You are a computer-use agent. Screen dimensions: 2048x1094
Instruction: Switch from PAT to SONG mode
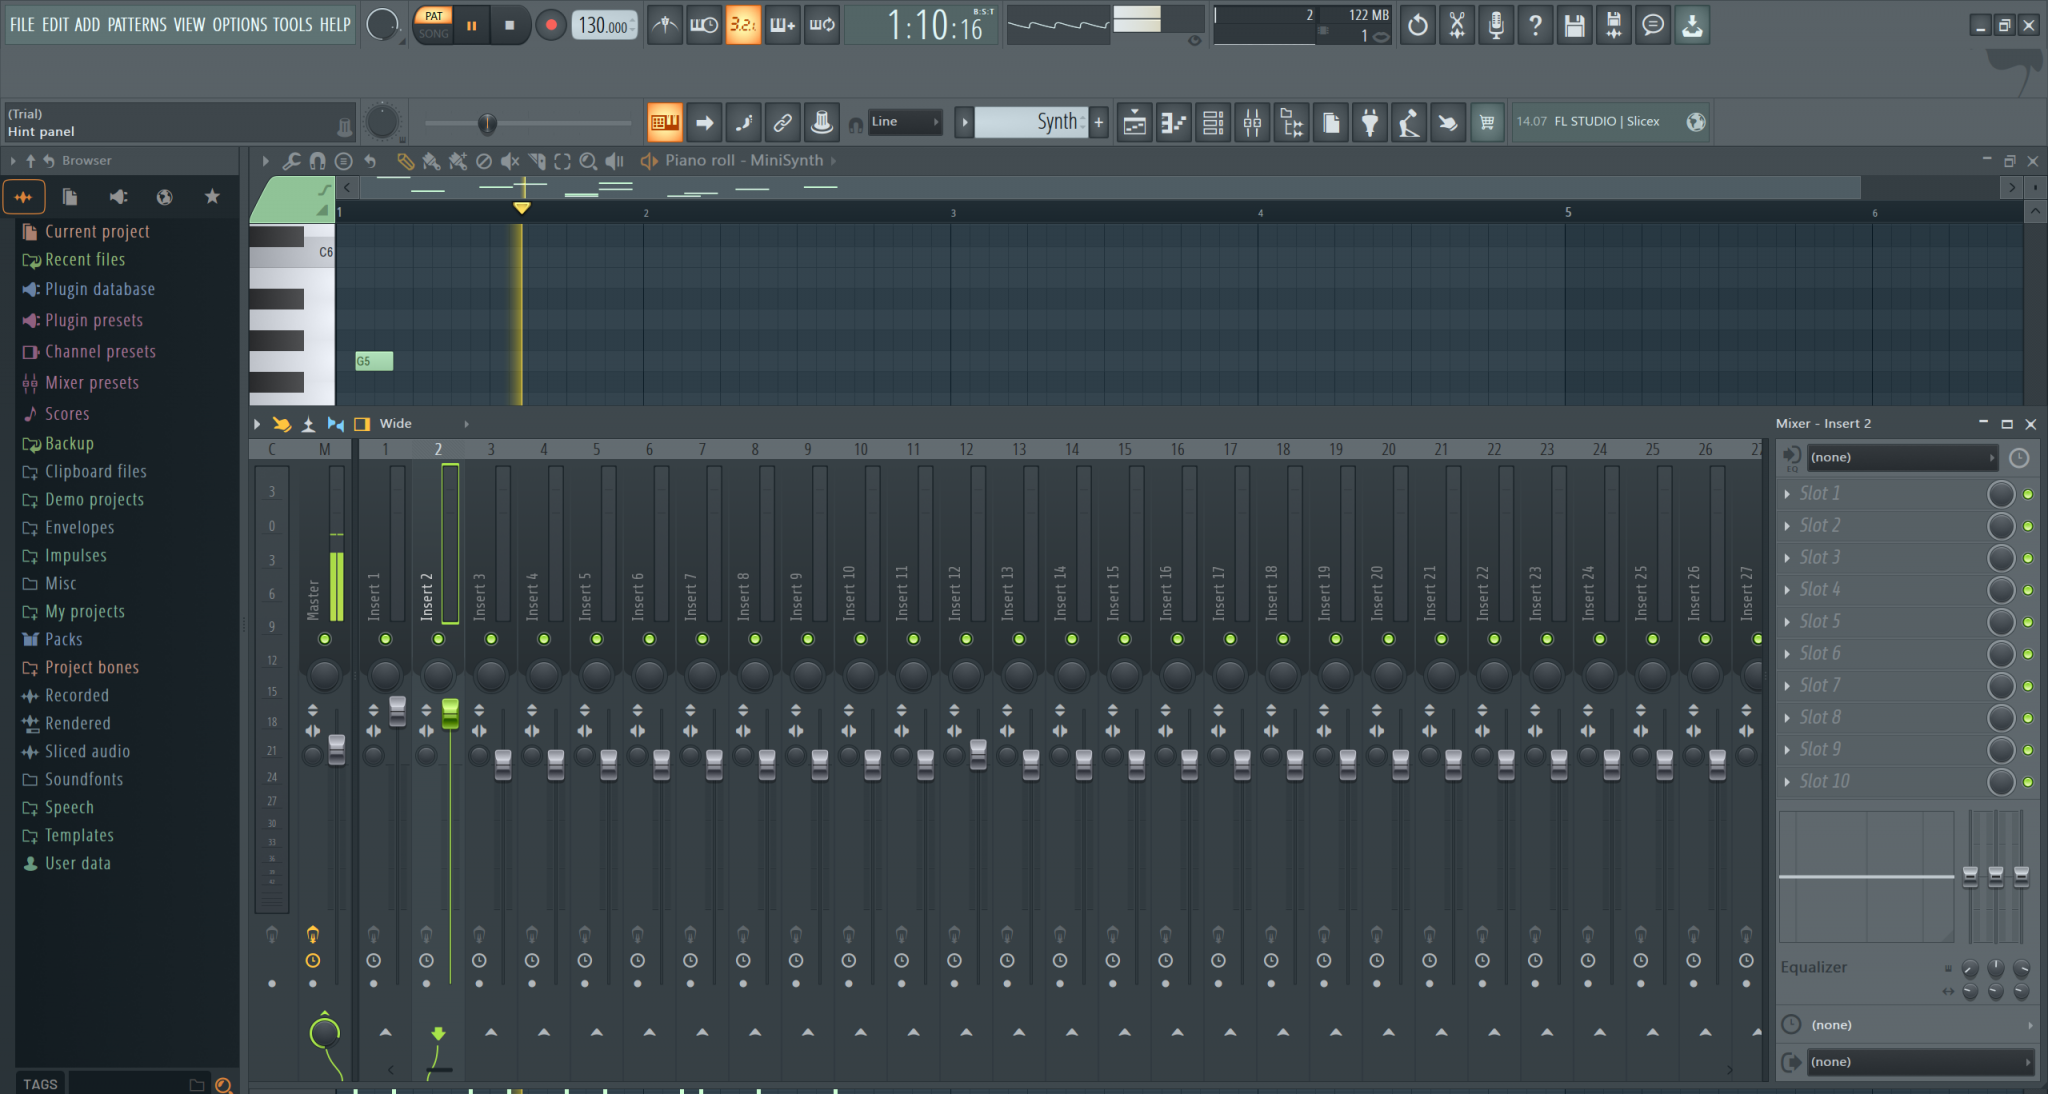point(433,33)
